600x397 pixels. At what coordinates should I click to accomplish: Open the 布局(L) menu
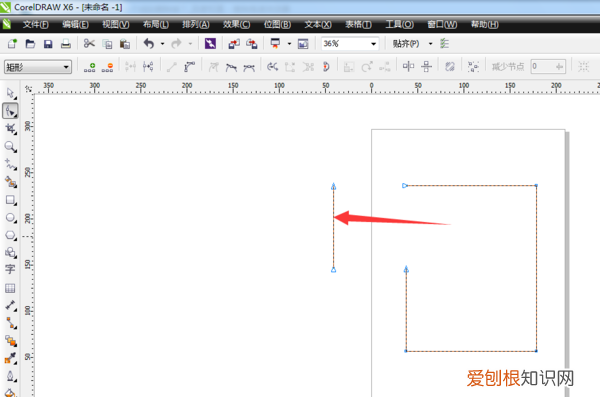pyautogui.click(x=155, y=25)
